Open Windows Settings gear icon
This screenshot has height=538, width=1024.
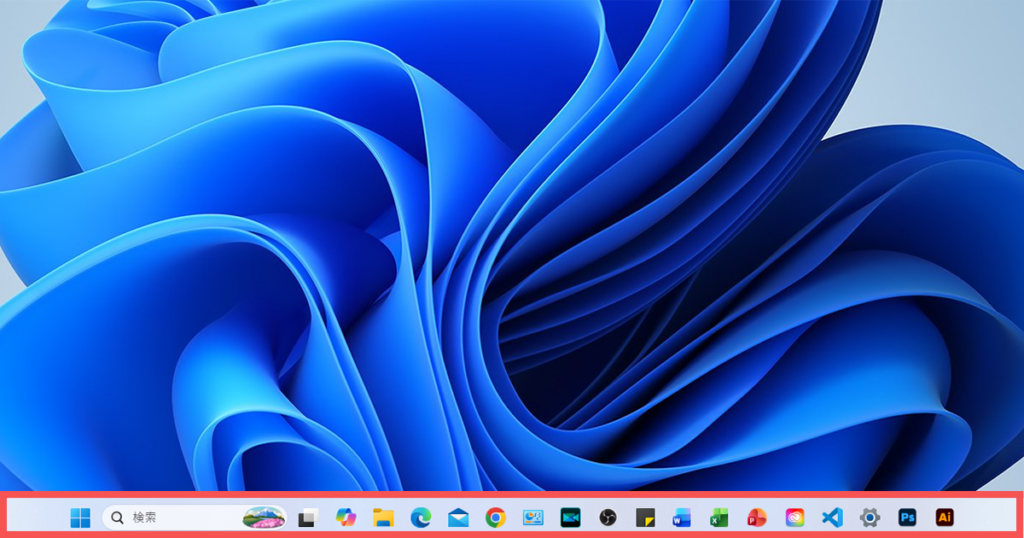870,517
